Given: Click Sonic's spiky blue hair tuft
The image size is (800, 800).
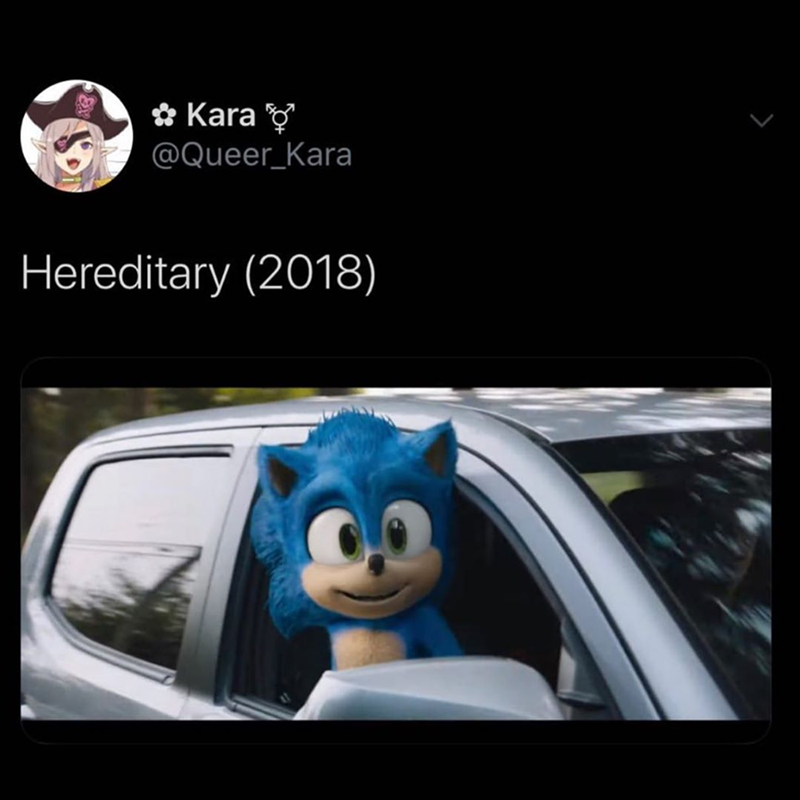Looking at the screenshot, I should pos(357,429).
